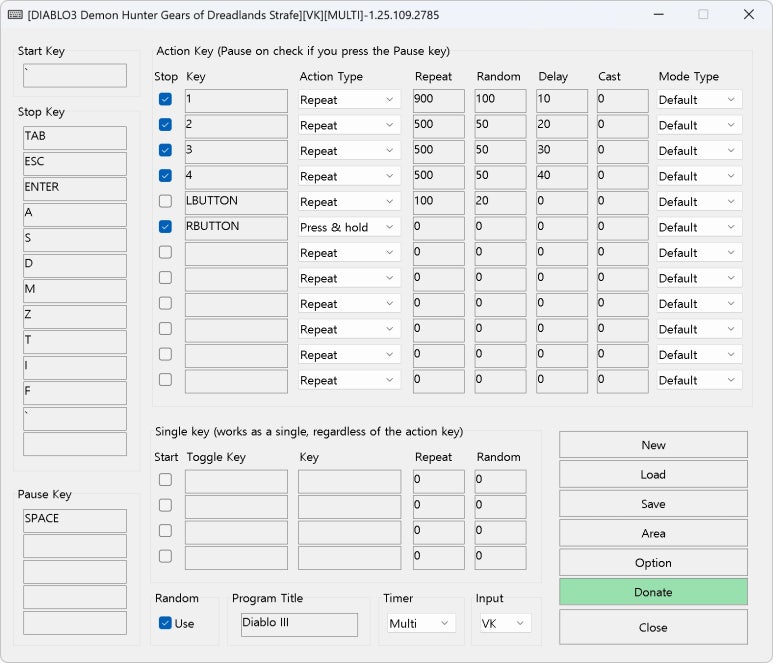Click the Area button

click(653, 533)
